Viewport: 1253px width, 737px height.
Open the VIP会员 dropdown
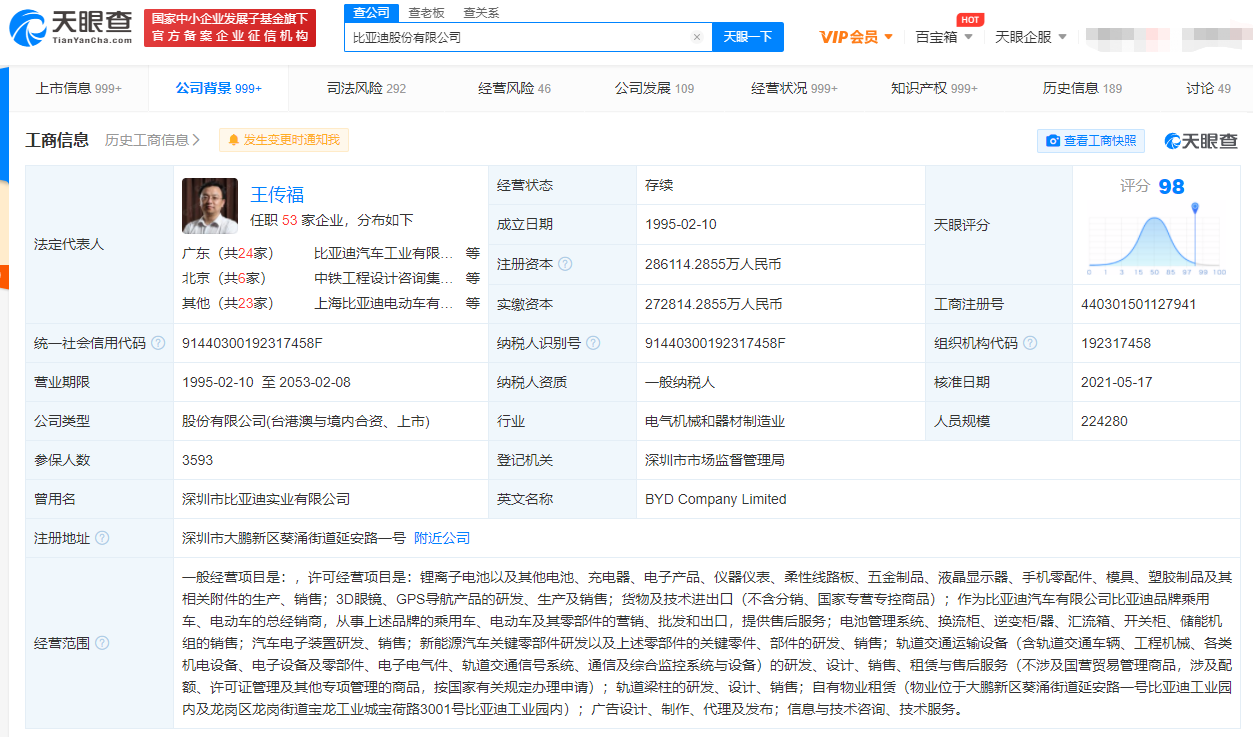(856, 37)
